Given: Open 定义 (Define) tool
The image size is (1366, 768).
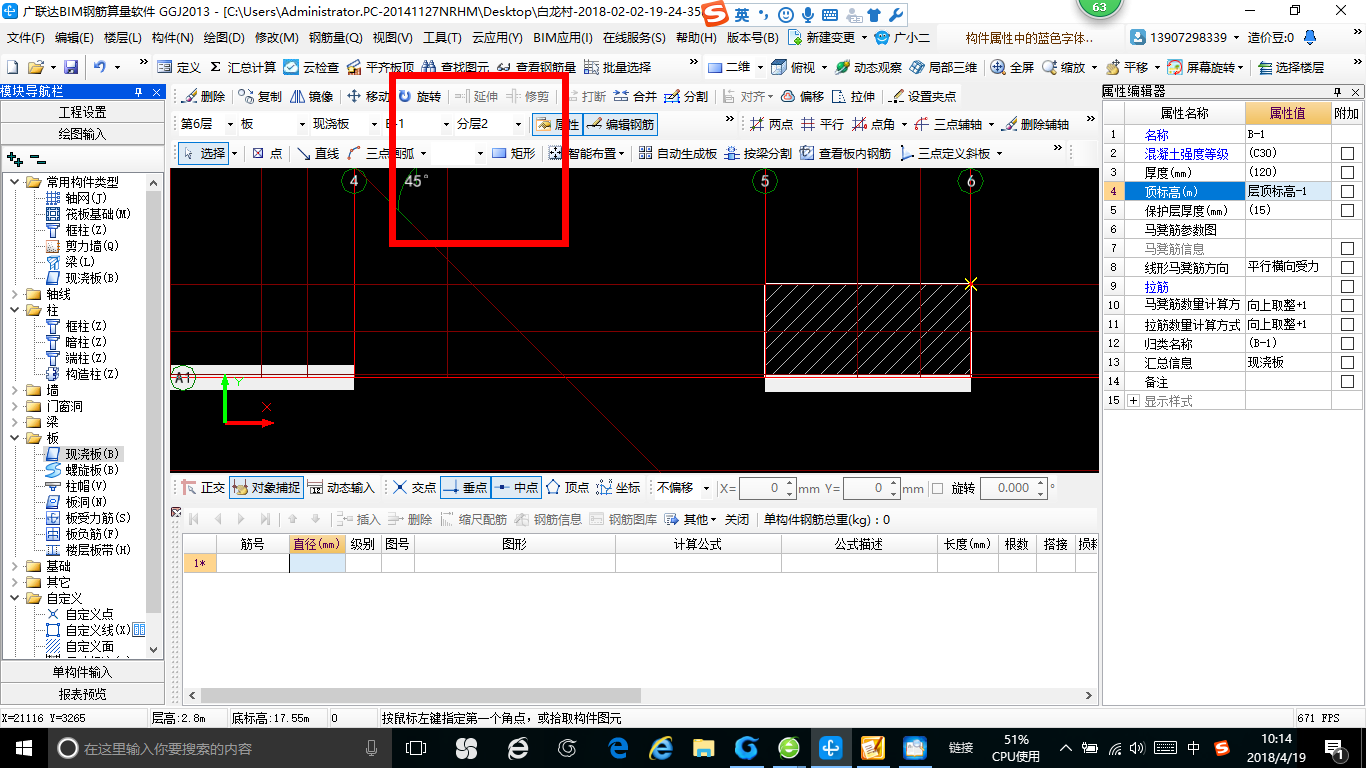Looking at the screenshot, I should [x=179, y=67].
